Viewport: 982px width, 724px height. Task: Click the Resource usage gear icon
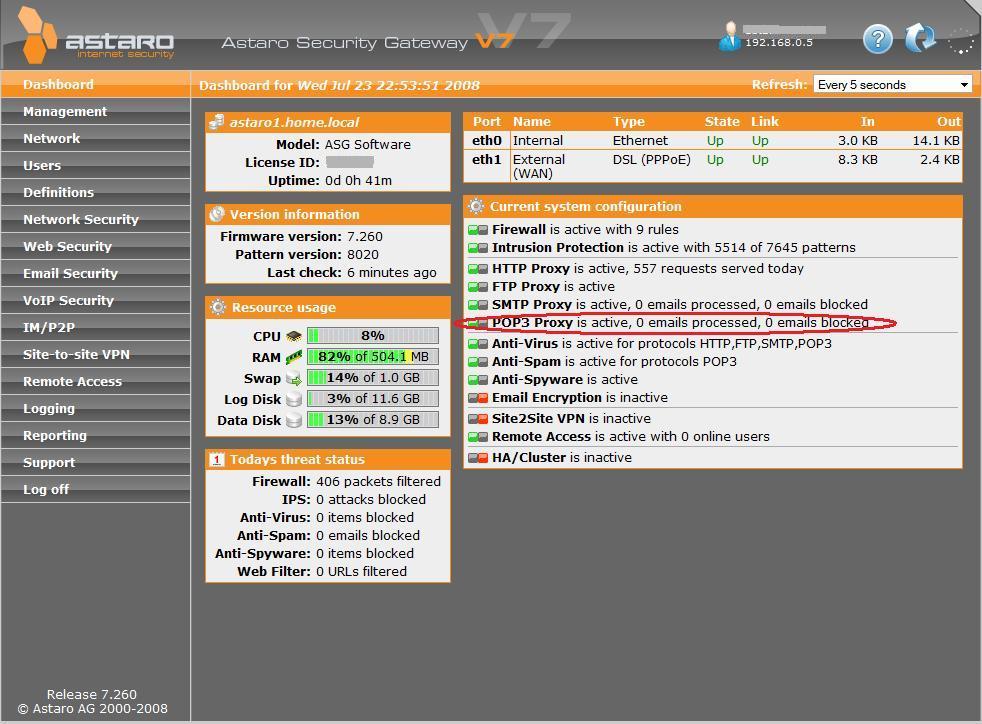218,307
